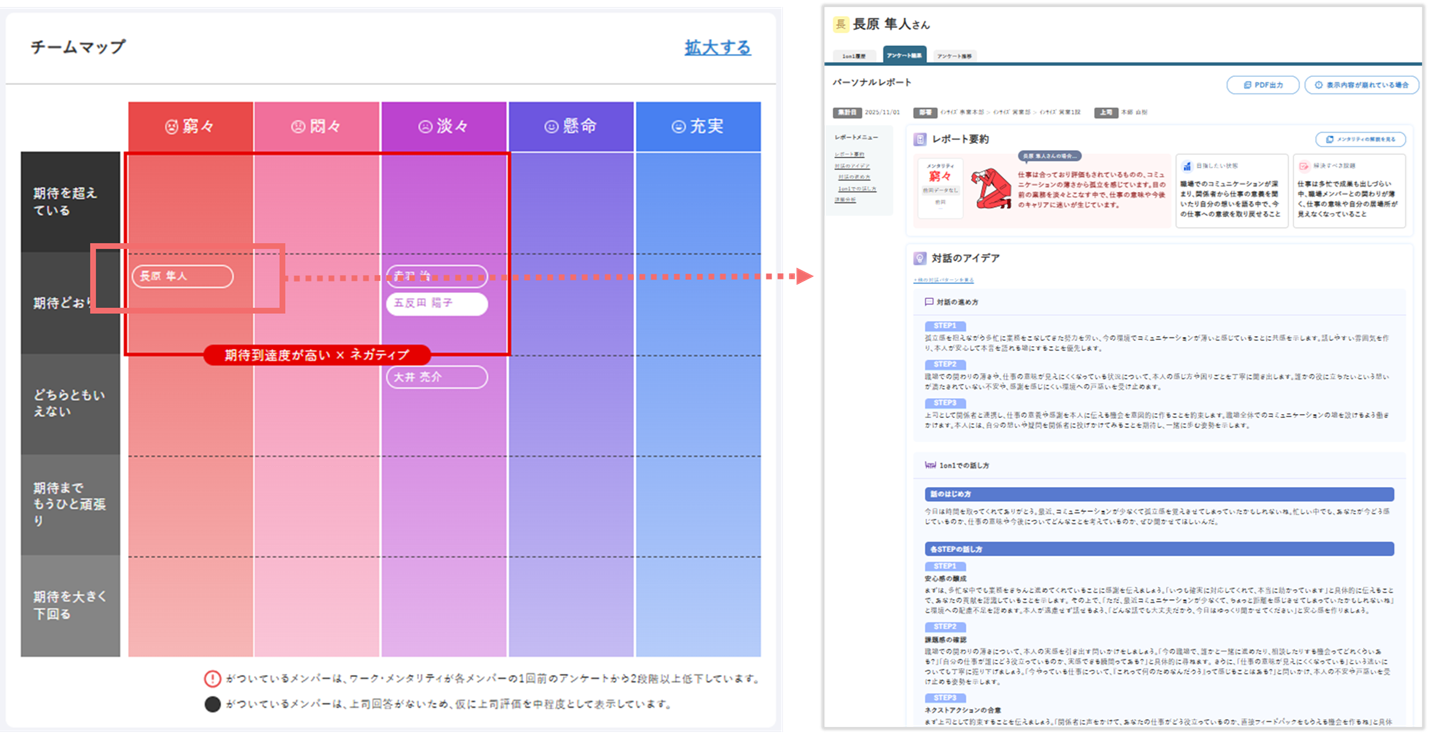1429x734 pixels.
Task: Click the チームマップ heading
Action: tap(77, 47)
